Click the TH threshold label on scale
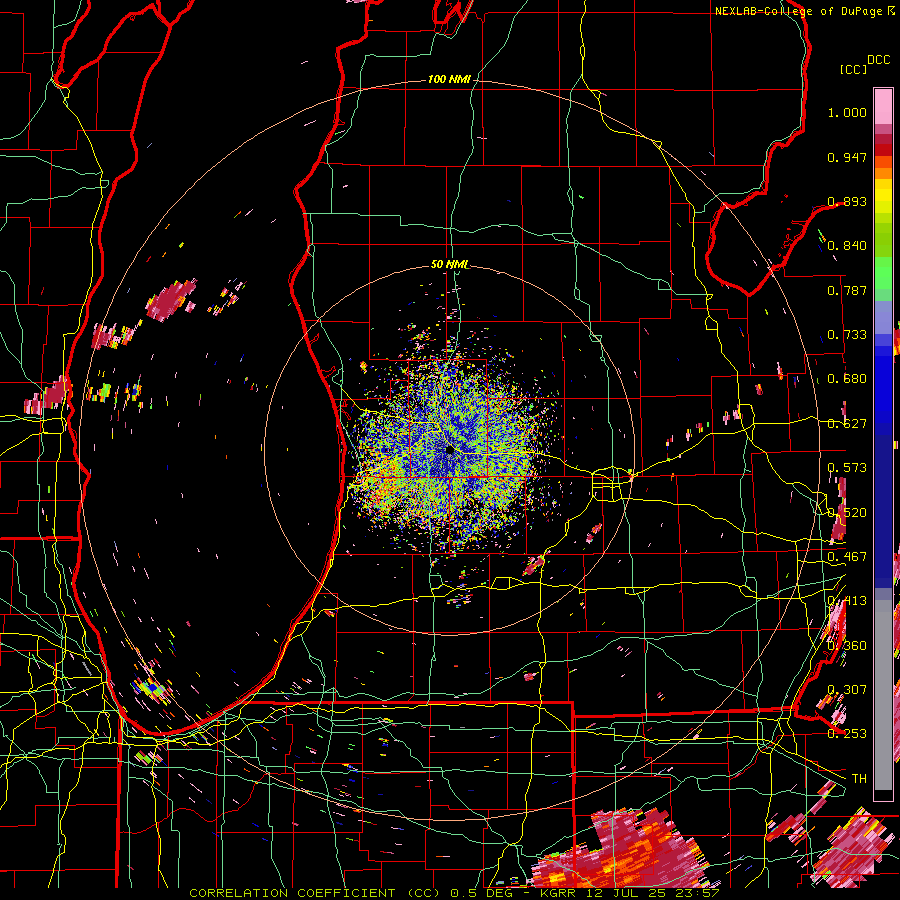 pyautogui.click(x=859, y=779)
